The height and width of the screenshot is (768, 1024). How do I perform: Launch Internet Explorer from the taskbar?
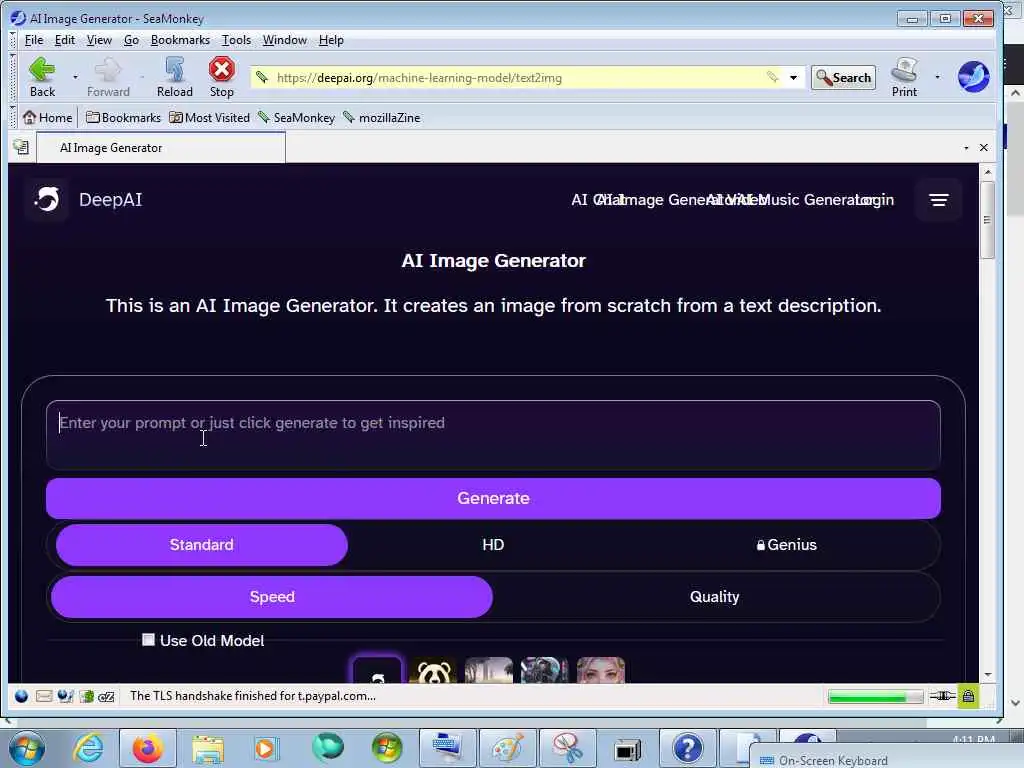coord(88,748)
